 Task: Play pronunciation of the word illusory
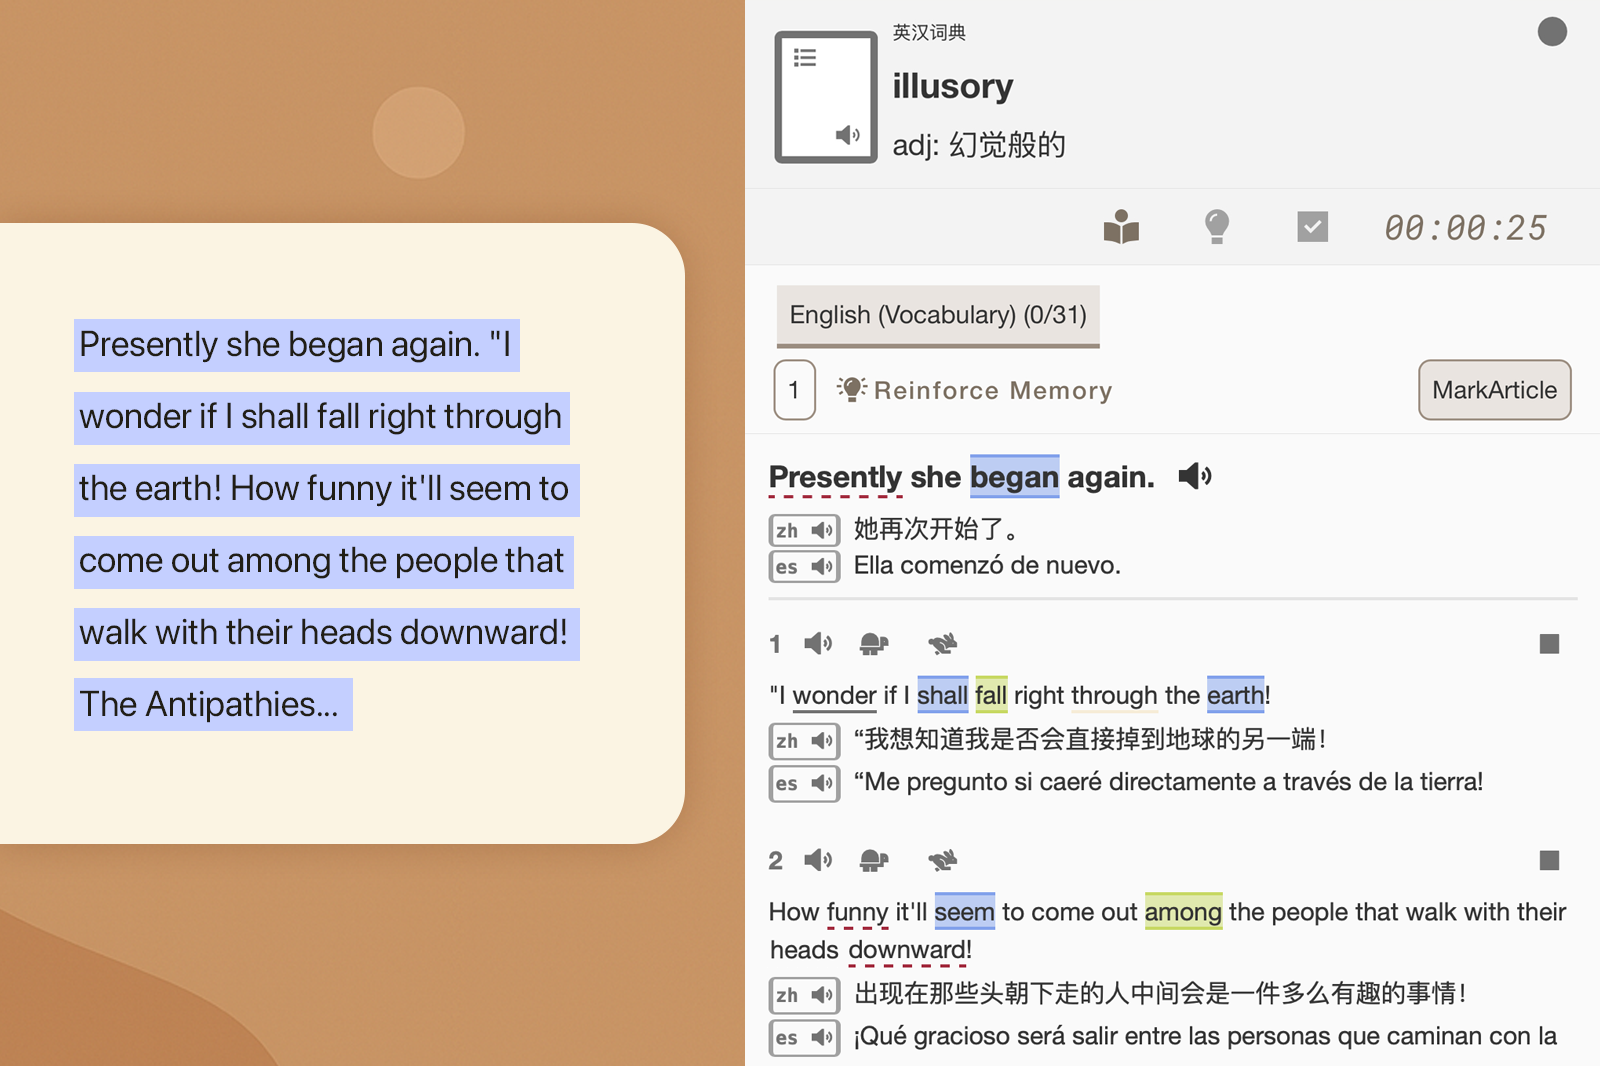847,135
